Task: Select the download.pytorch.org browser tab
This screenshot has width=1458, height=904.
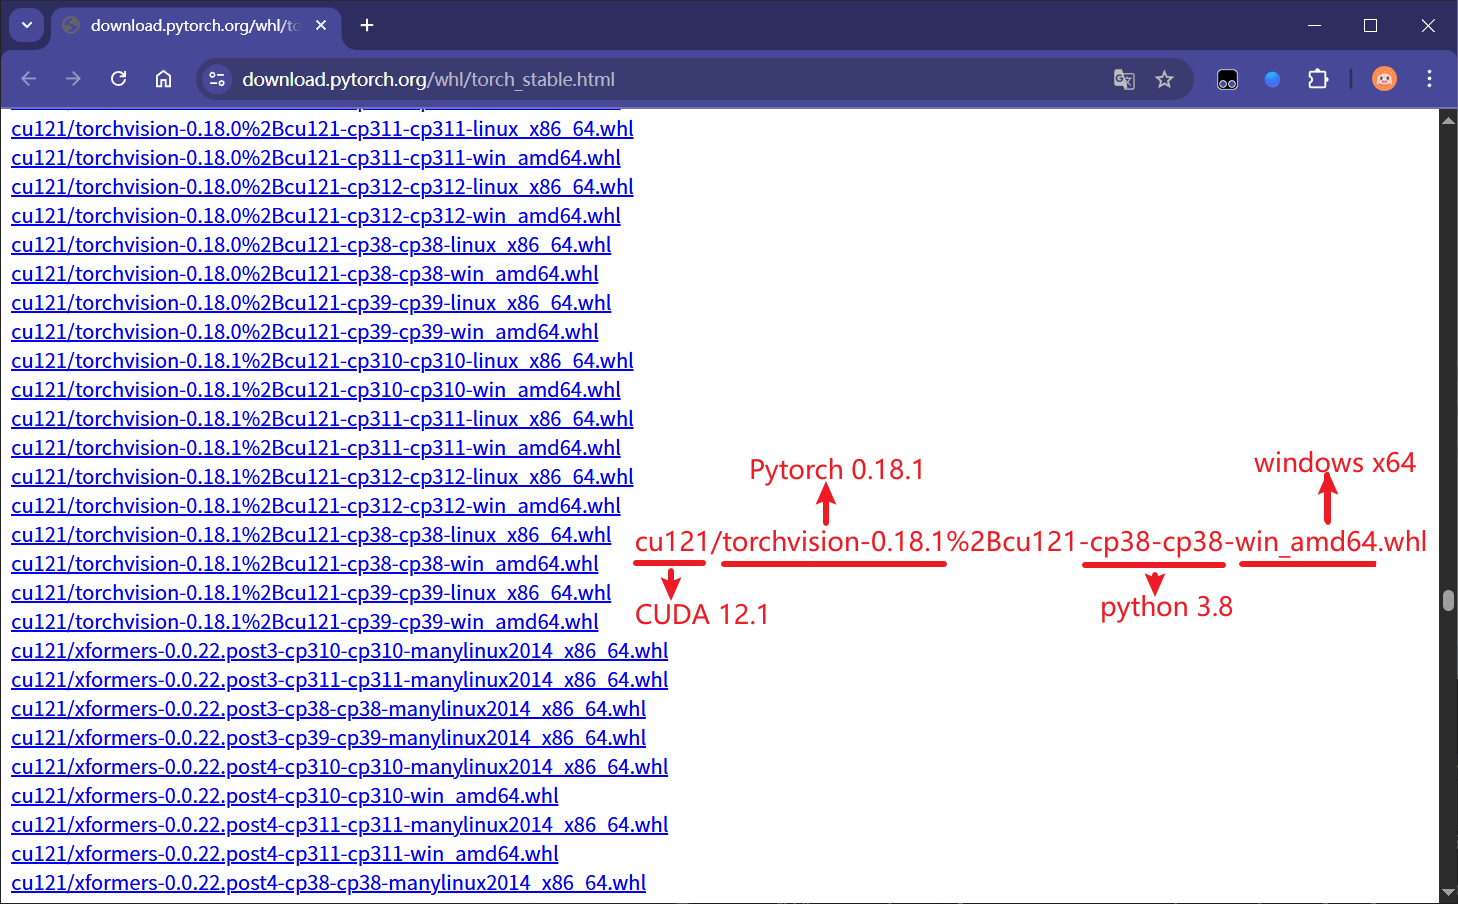Action: (195, 26)
